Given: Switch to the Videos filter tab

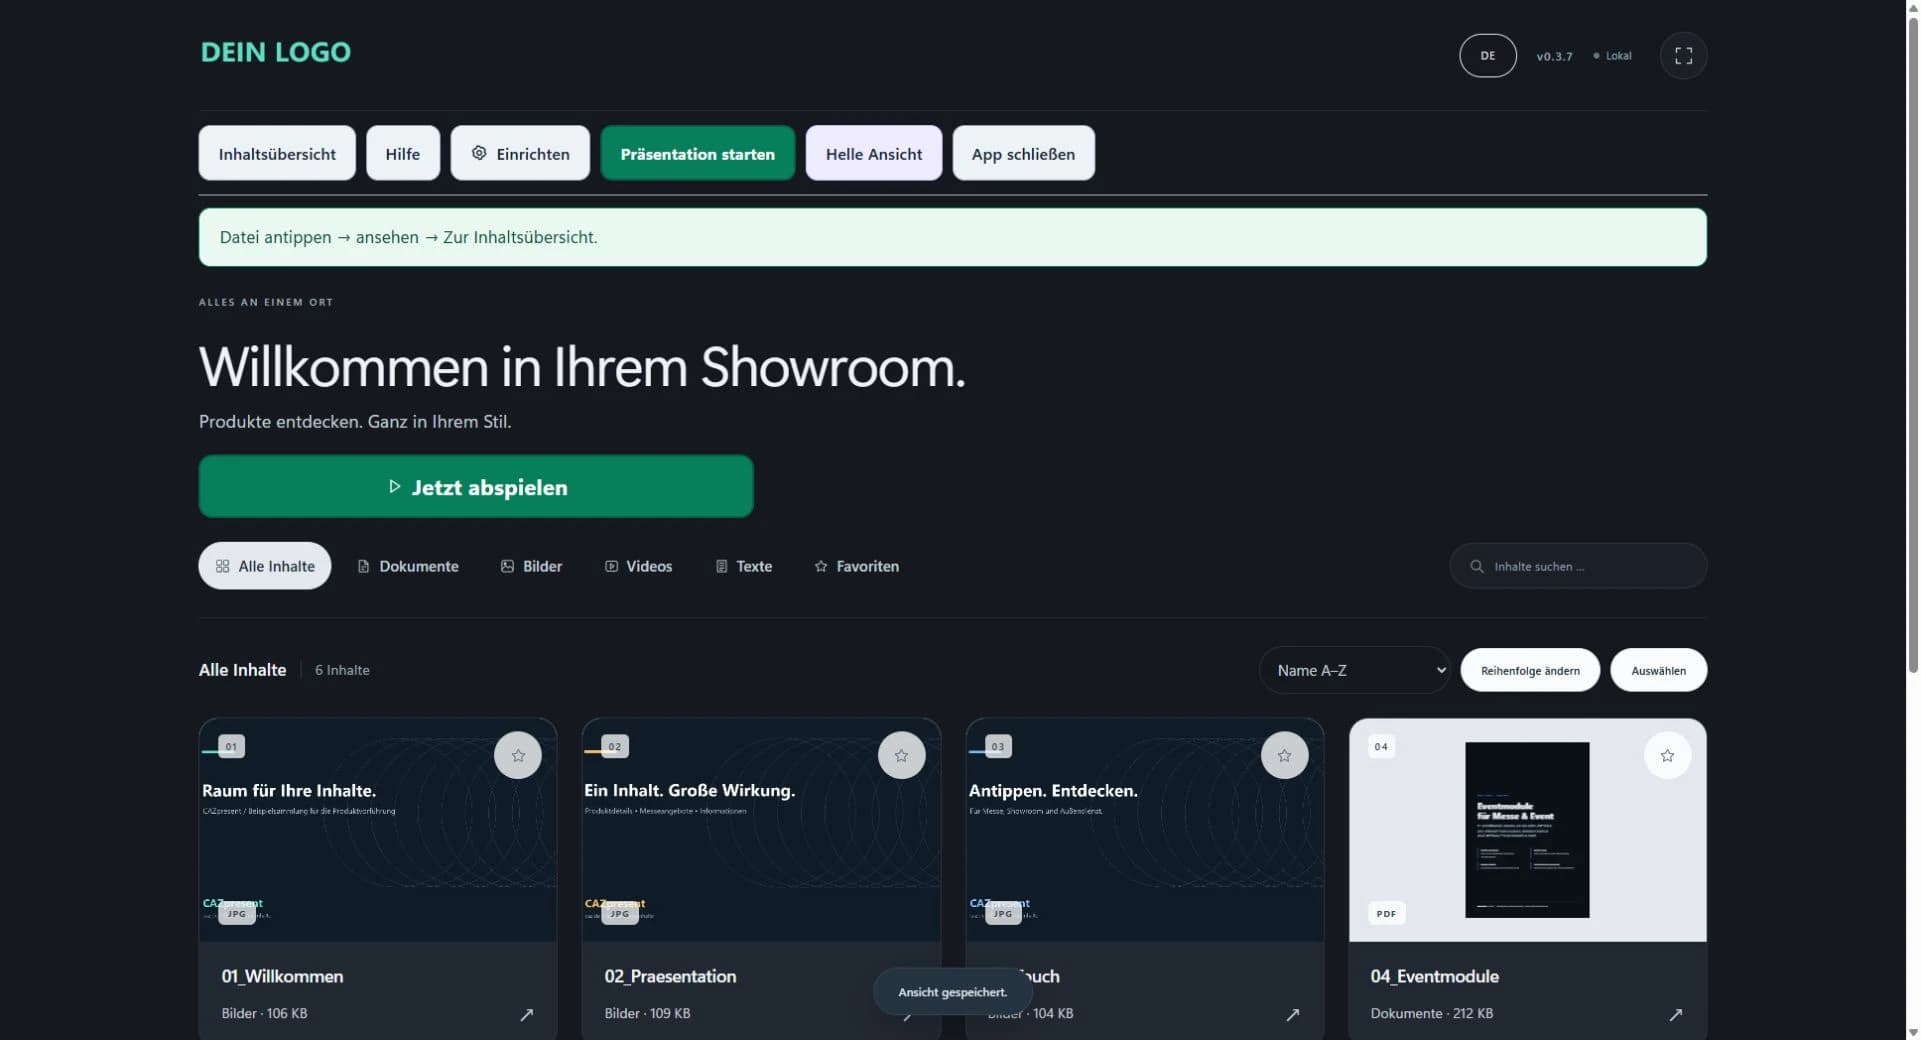Looking at the screenshot, I should coord(638,566).
